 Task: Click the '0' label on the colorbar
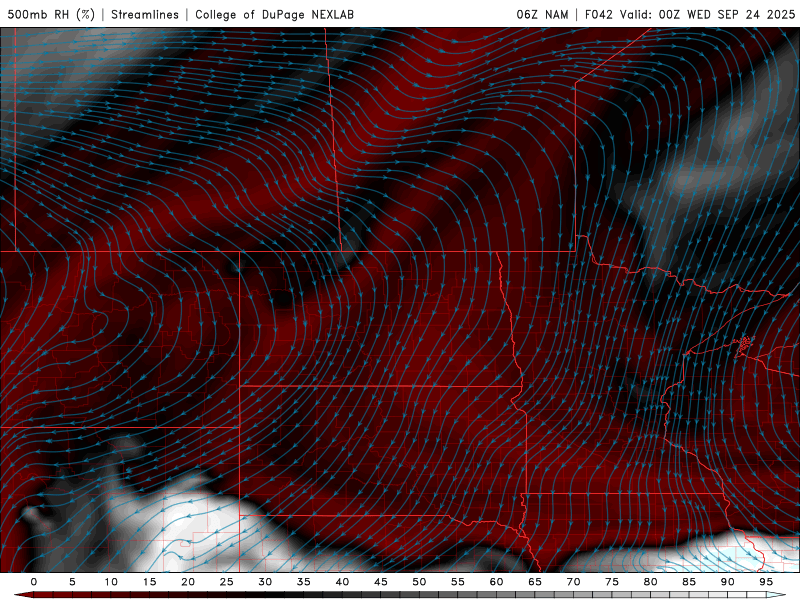(34, 582)
